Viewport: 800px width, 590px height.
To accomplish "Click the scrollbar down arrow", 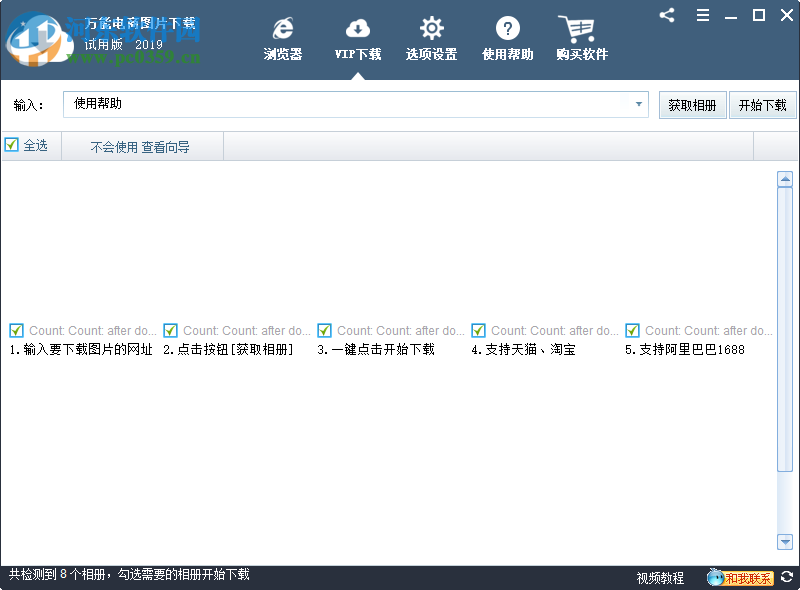I will (x=785, y=542).
